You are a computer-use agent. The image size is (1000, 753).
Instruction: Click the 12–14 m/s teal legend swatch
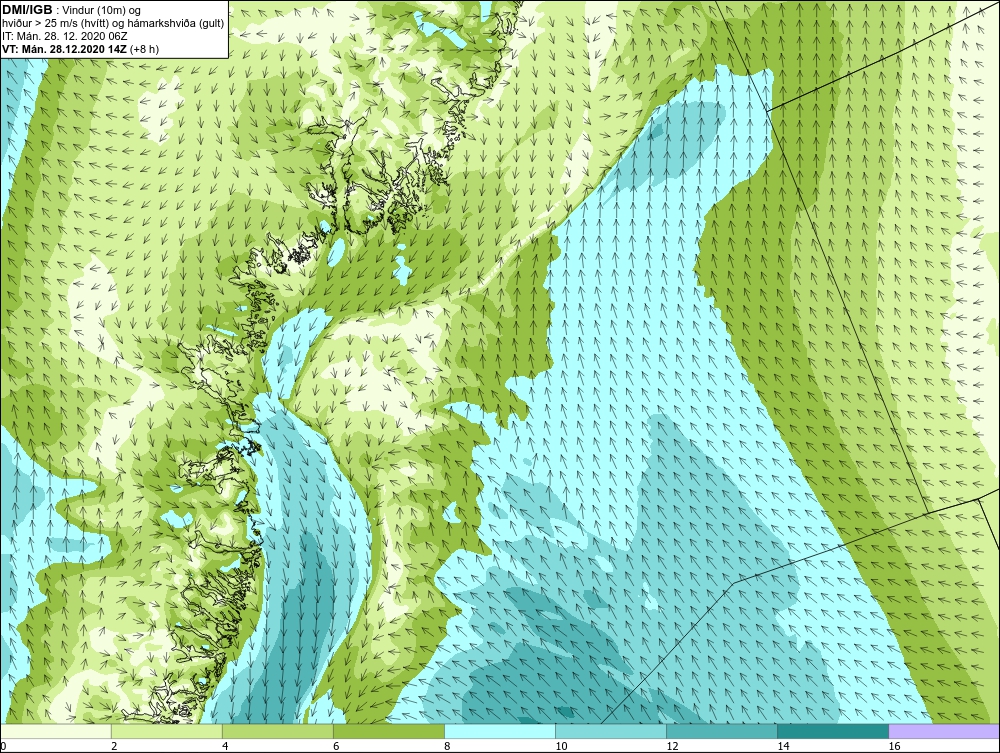[x=722, y=731]
